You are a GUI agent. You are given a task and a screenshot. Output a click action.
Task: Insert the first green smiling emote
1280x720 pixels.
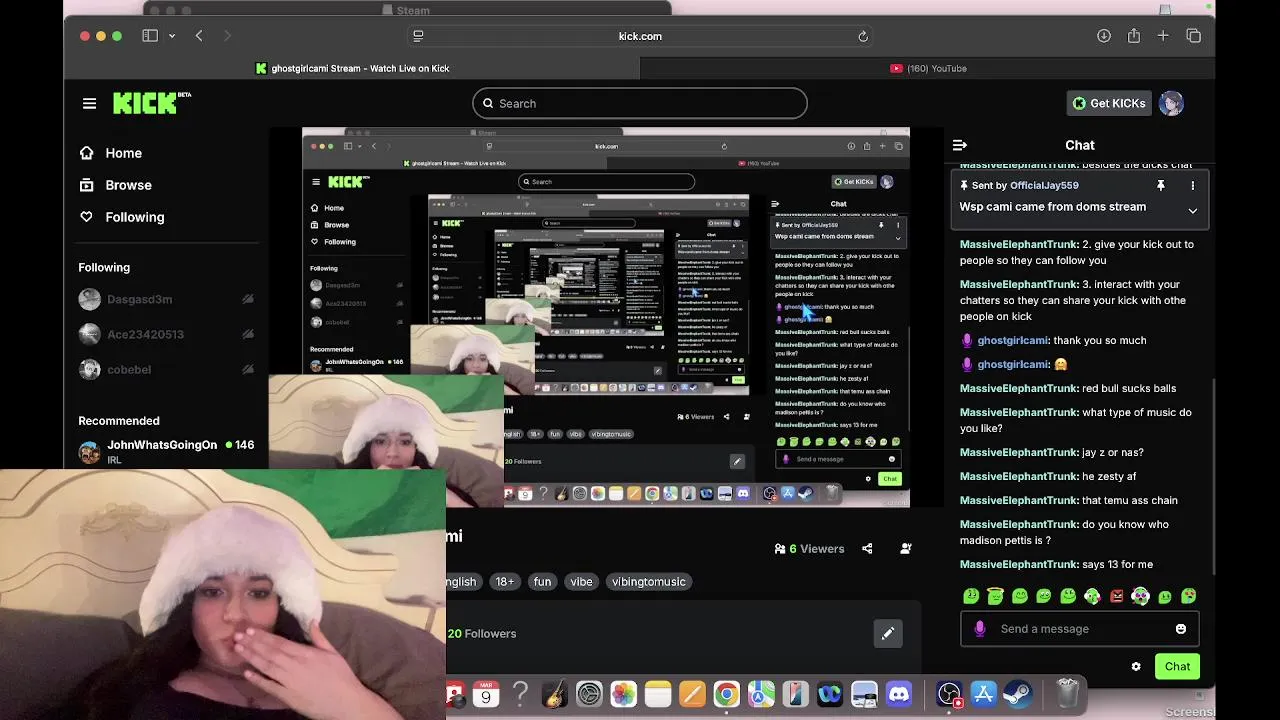point(971,596)
